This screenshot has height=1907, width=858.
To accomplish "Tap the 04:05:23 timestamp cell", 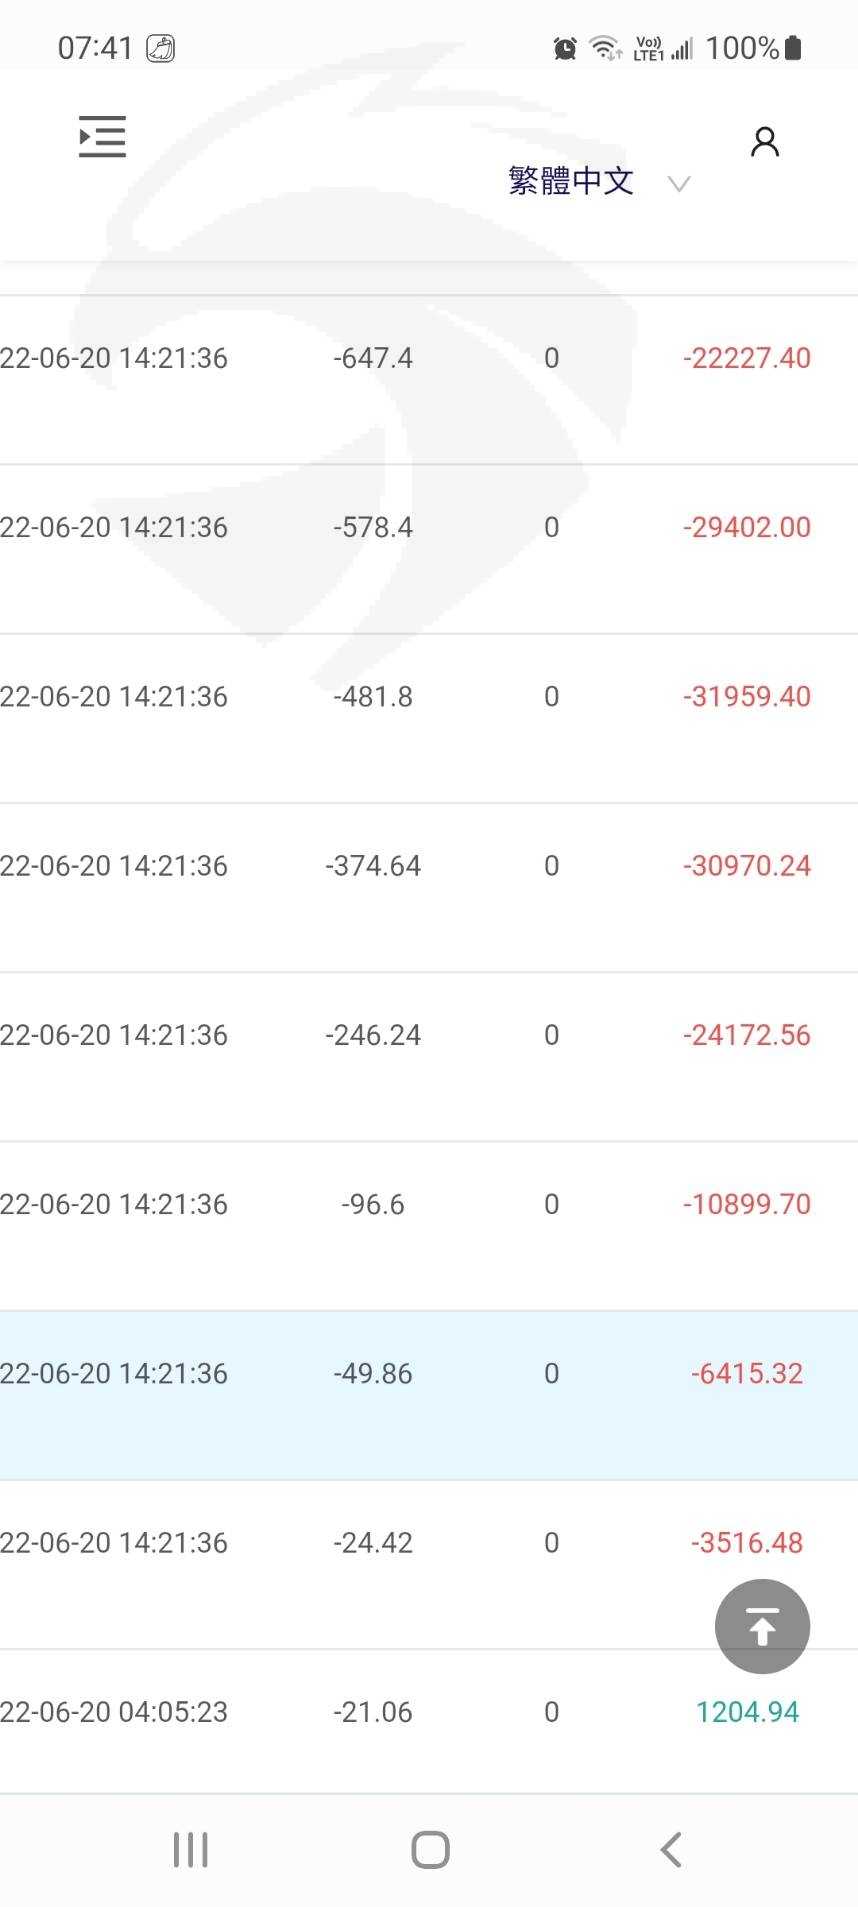I will coord(114,1712).
